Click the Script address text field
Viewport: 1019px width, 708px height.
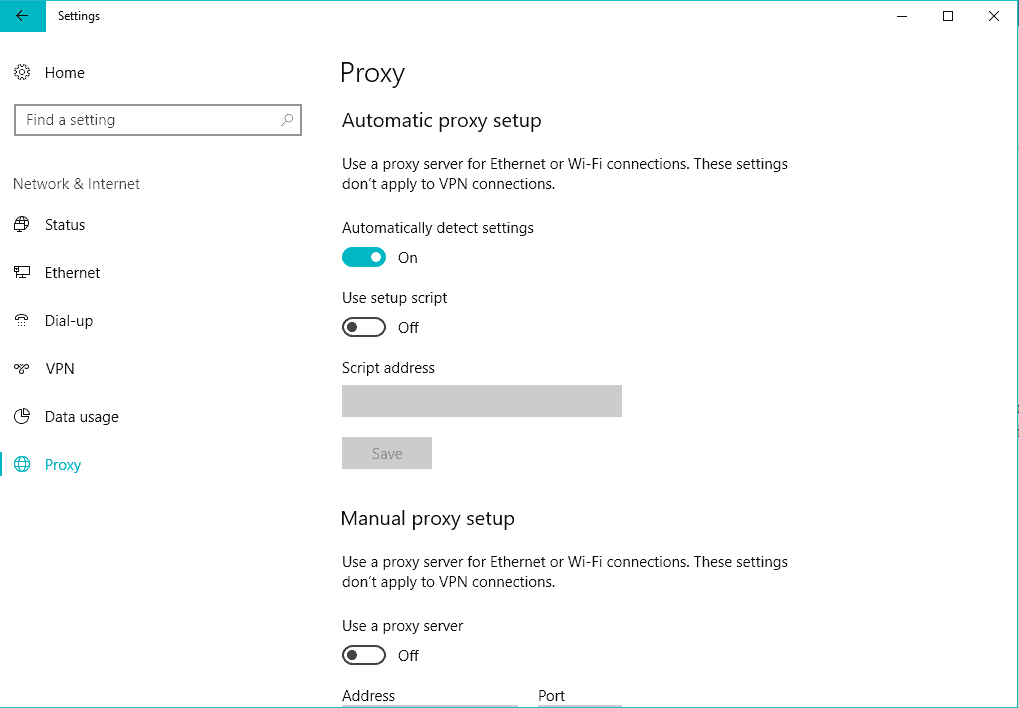481,401
